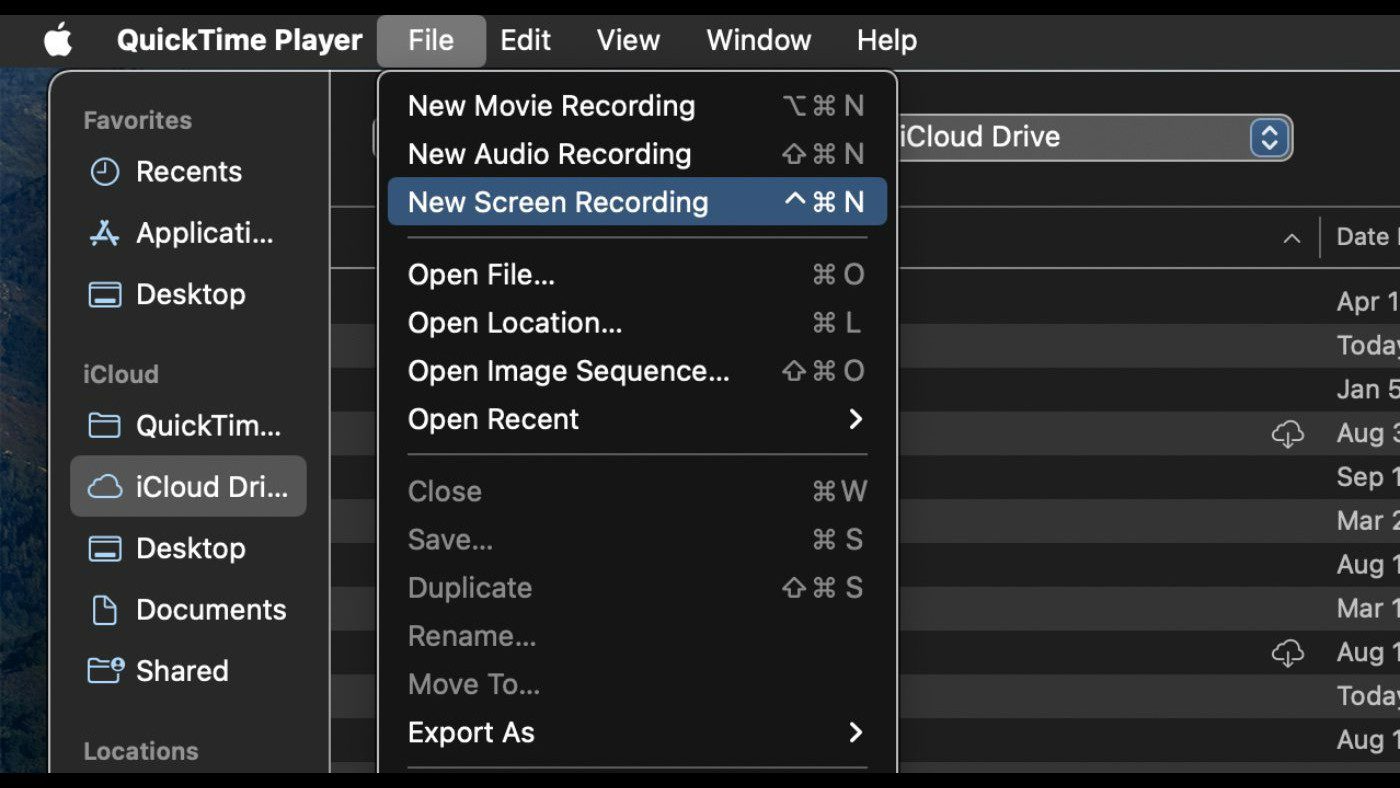Click the Shared folder icon
This screenshot has width=1400, height=788.
[x=105, y=671]
